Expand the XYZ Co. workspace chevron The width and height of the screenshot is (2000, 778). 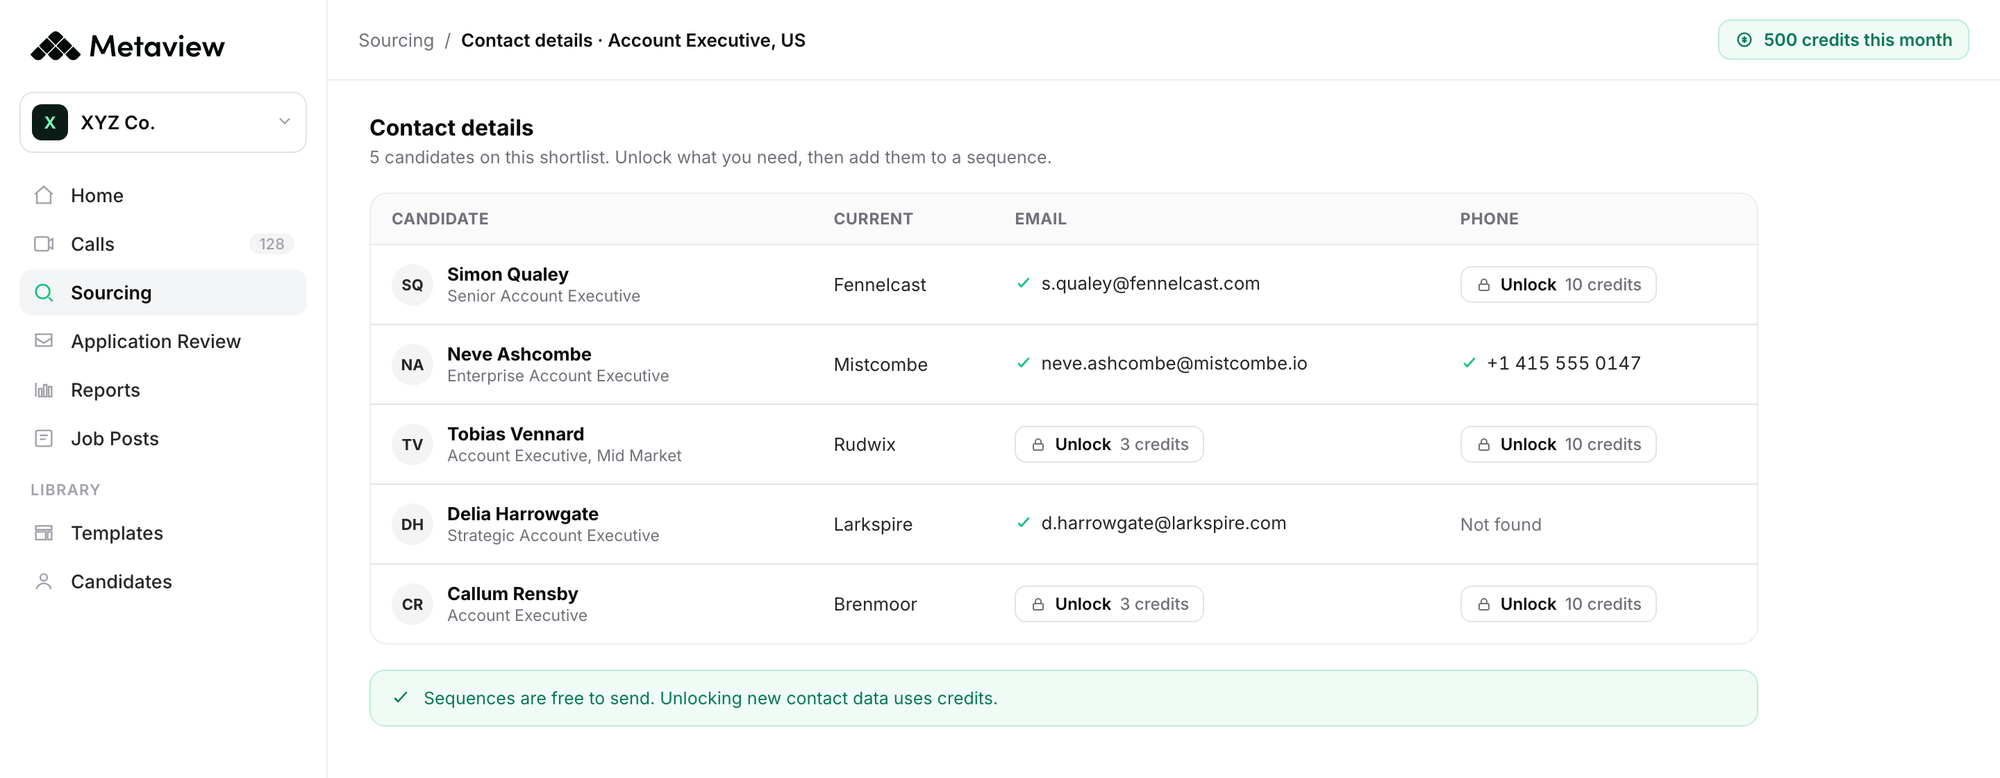[x=284, y=122]
